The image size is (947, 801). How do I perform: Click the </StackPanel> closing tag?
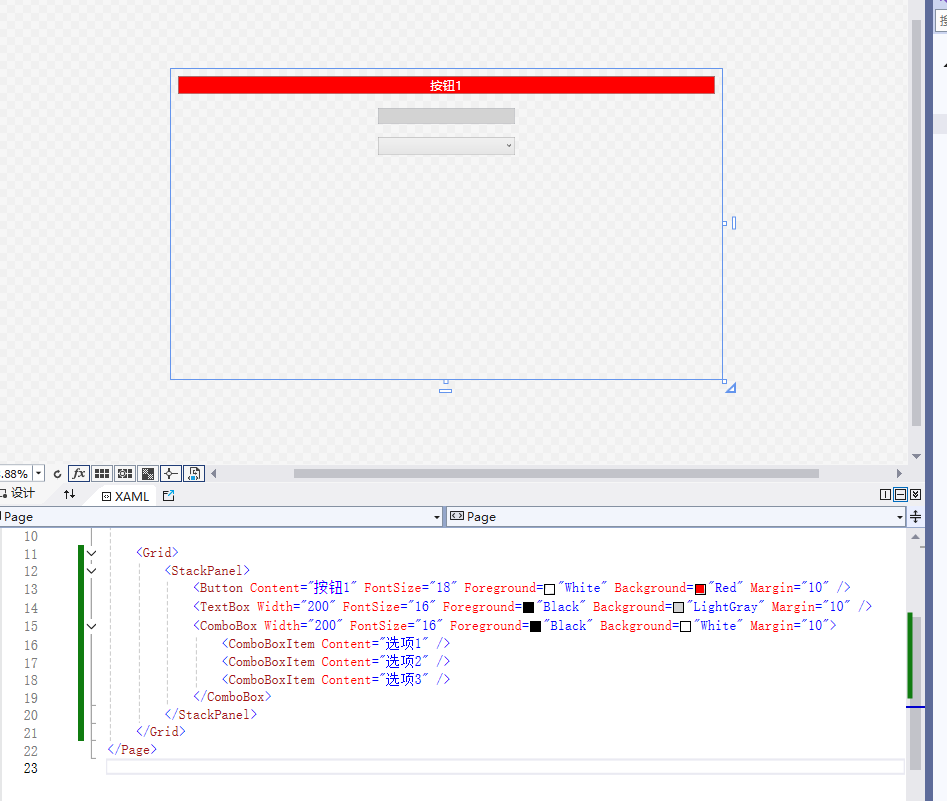click(210, 715)
